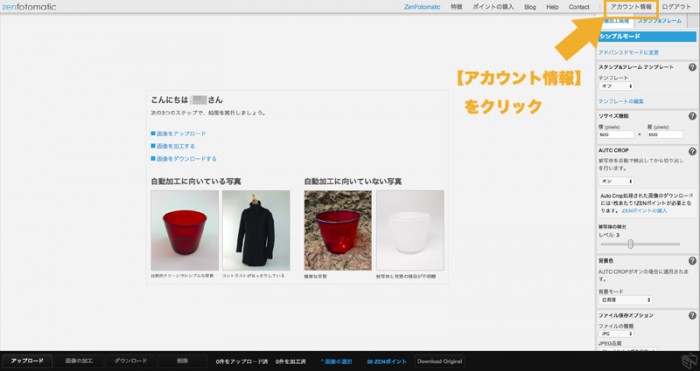Click the アップロード button in bottom bar
Viewport: 700px width, 371px height.
[27, 361]
